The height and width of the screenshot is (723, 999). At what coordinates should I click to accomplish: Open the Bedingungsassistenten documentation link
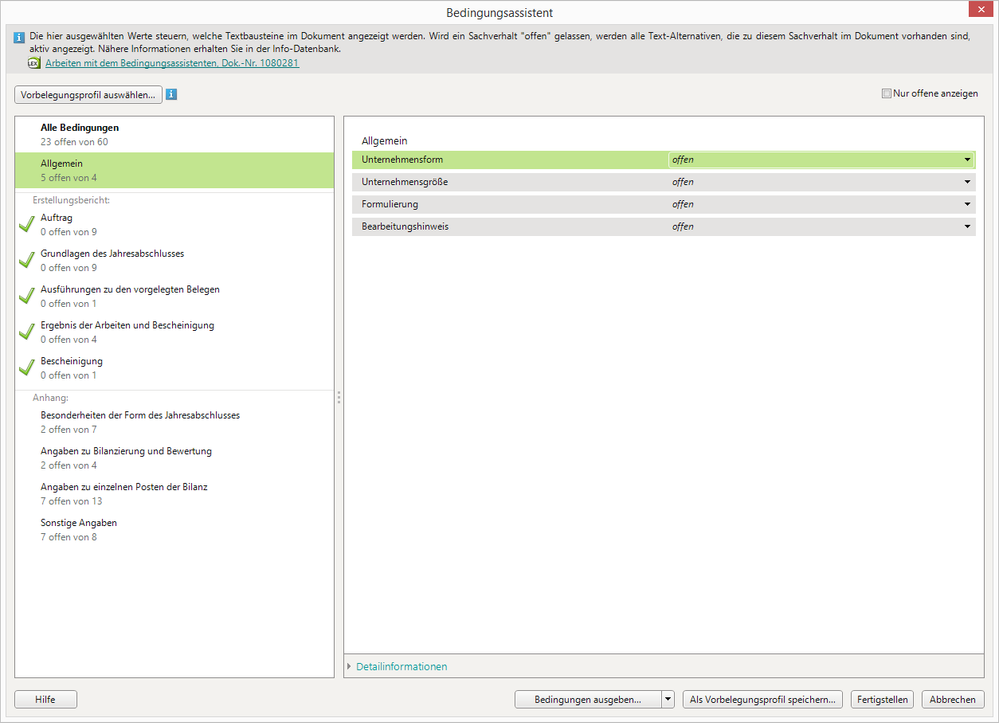[171, 63]
